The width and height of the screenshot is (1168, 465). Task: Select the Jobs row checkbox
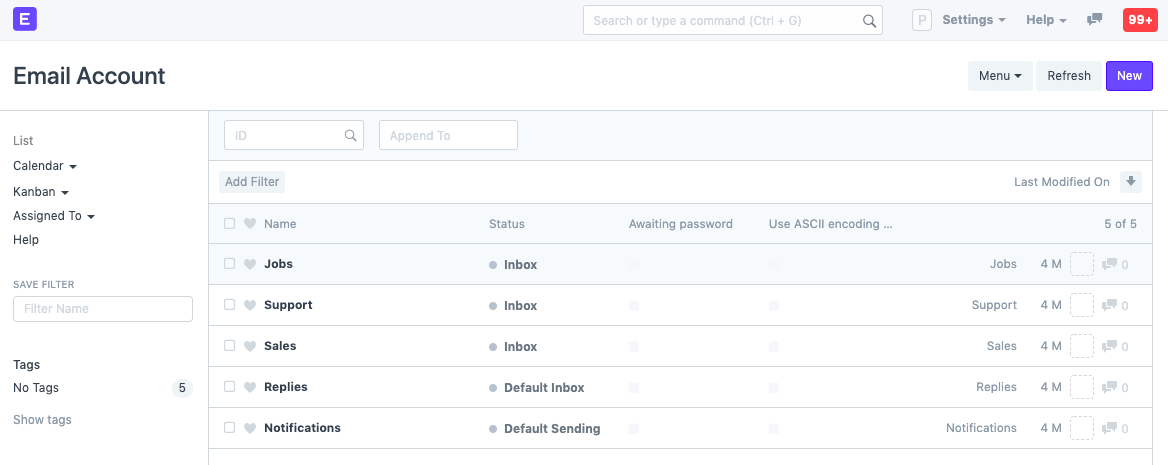pyautogui.click(x=230, y=264)
